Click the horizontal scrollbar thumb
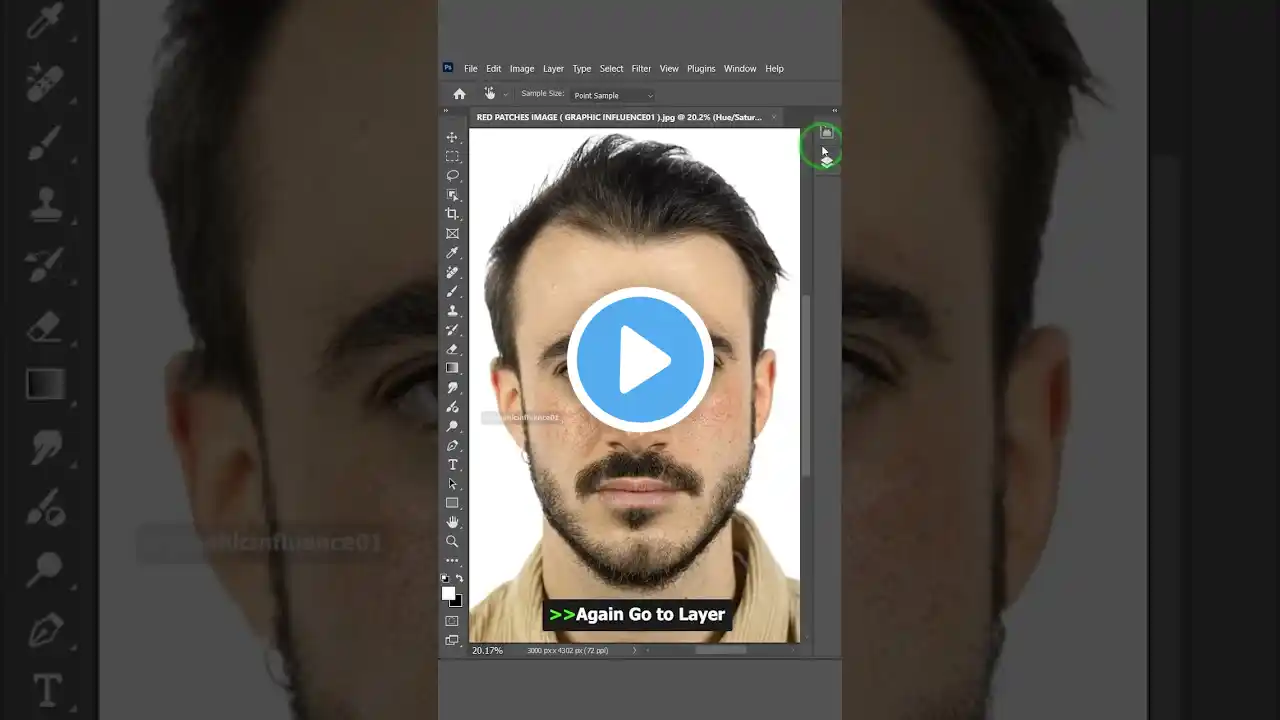 click(x=721, y=650)
